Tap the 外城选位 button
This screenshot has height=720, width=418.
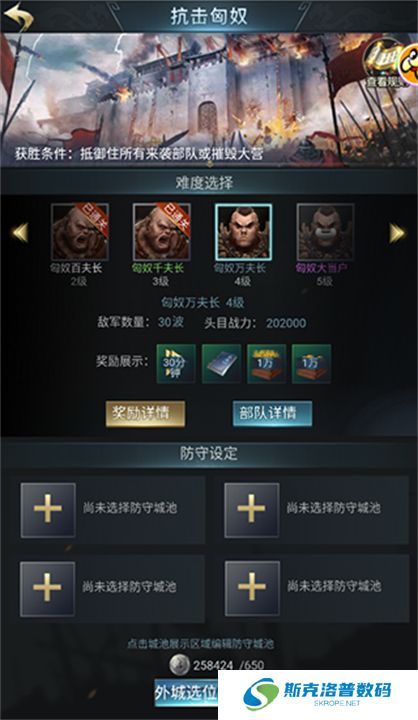[186, 693]
